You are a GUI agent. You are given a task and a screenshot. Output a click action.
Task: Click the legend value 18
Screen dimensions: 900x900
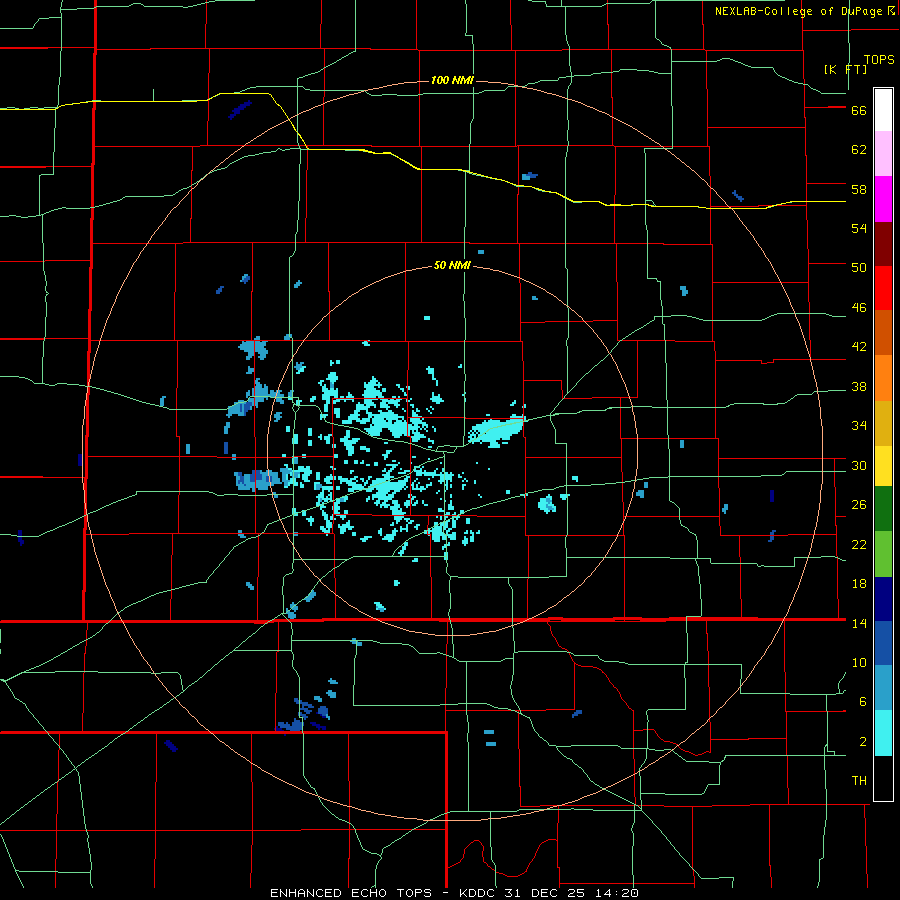pos(859,584)
